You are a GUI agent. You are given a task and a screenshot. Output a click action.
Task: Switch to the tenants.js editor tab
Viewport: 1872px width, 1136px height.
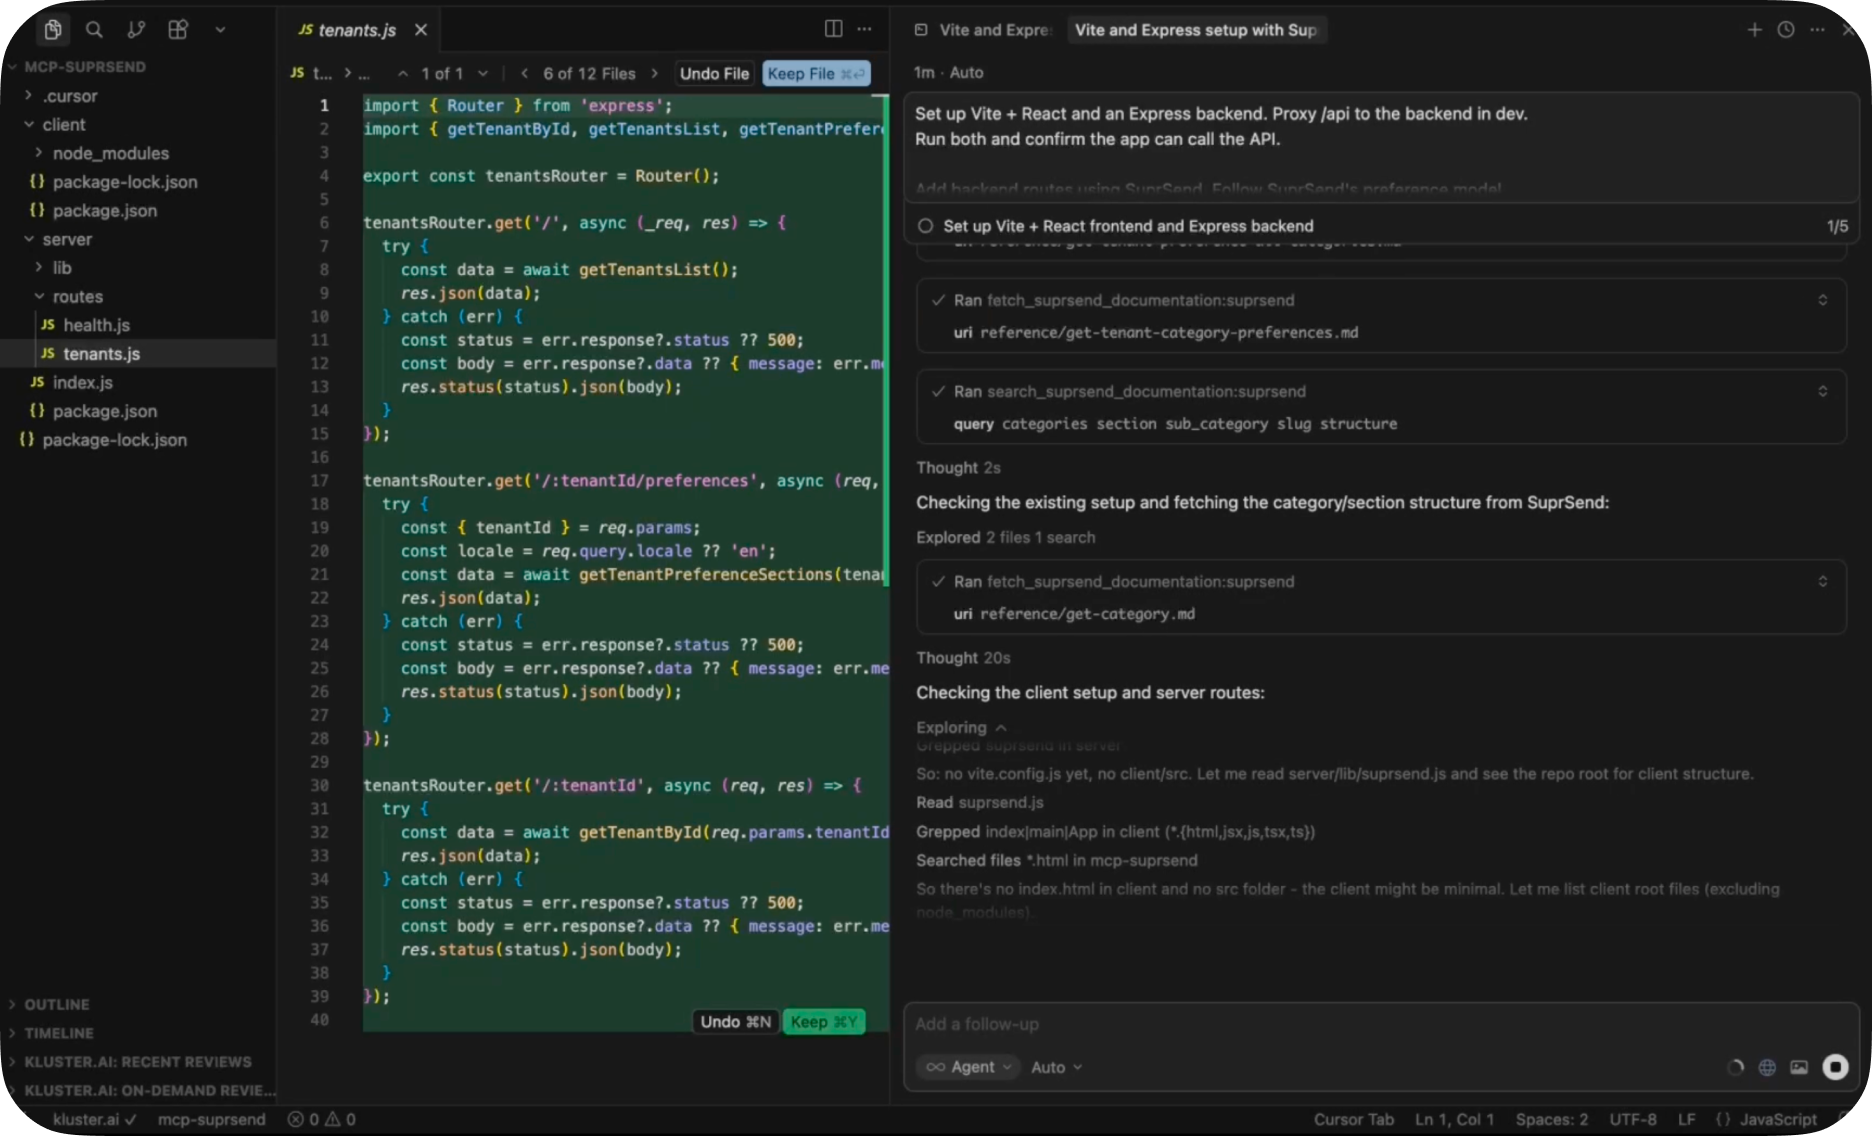click(356, 30)
